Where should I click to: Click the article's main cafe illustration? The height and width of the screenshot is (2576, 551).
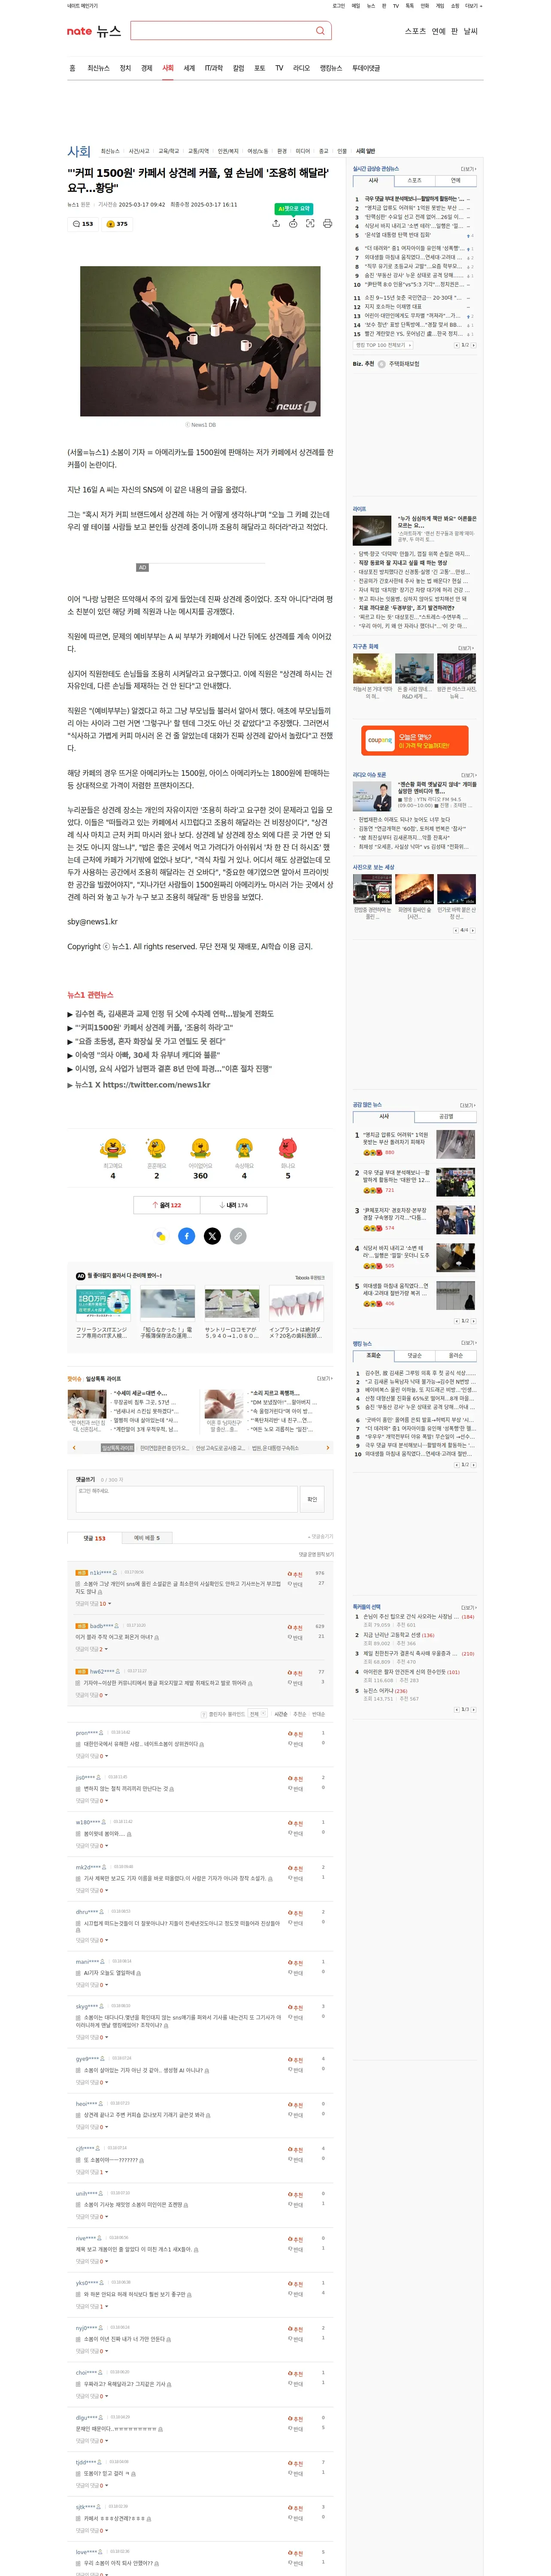pos(200,341)
